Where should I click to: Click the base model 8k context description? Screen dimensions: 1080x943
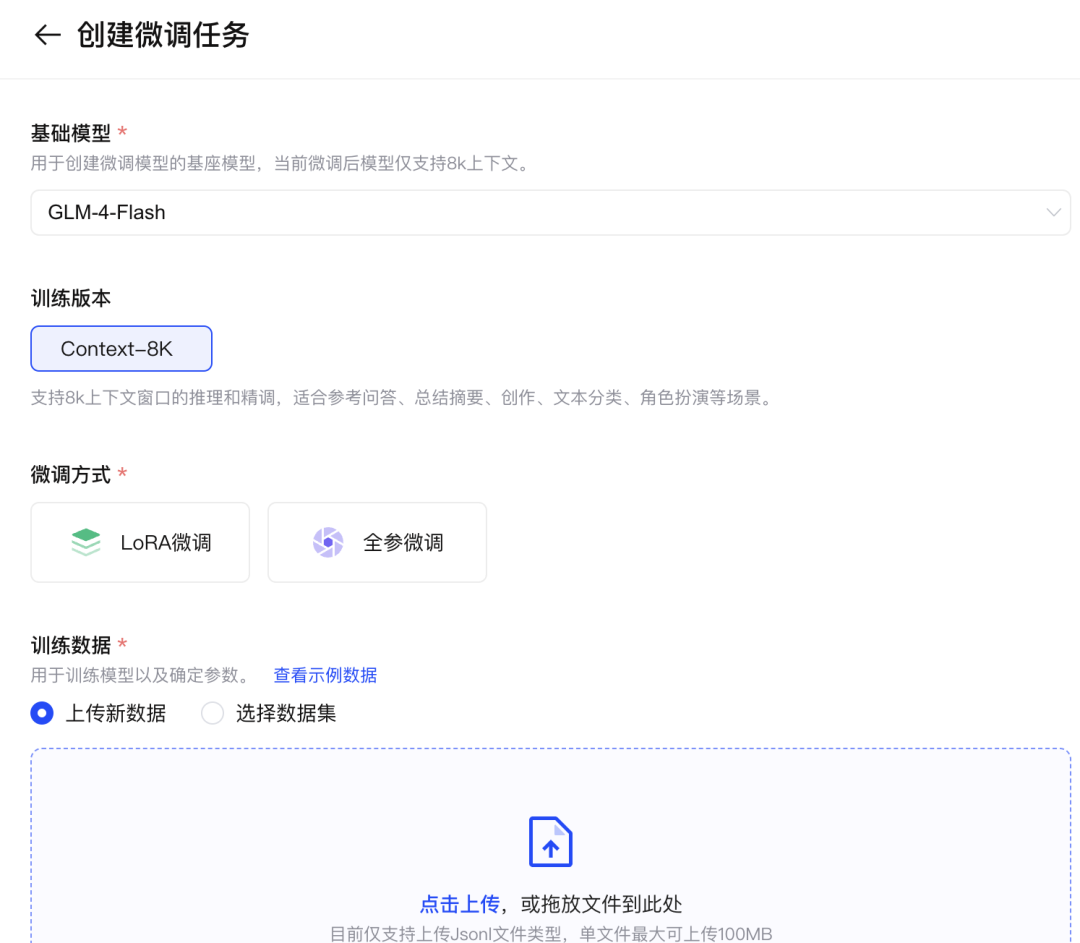pos(282,164)
